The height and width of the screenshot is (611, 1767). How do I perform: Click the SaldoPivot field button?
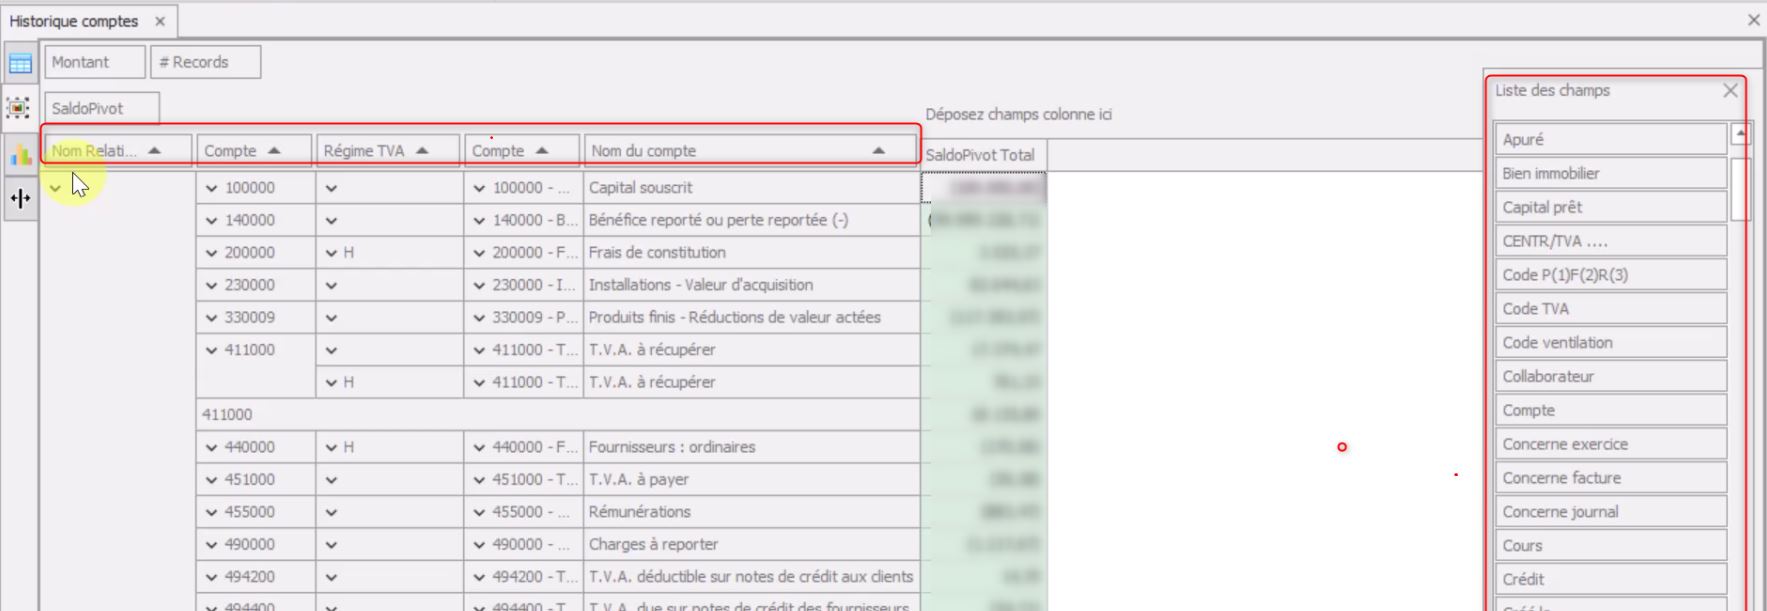[102, 108]
